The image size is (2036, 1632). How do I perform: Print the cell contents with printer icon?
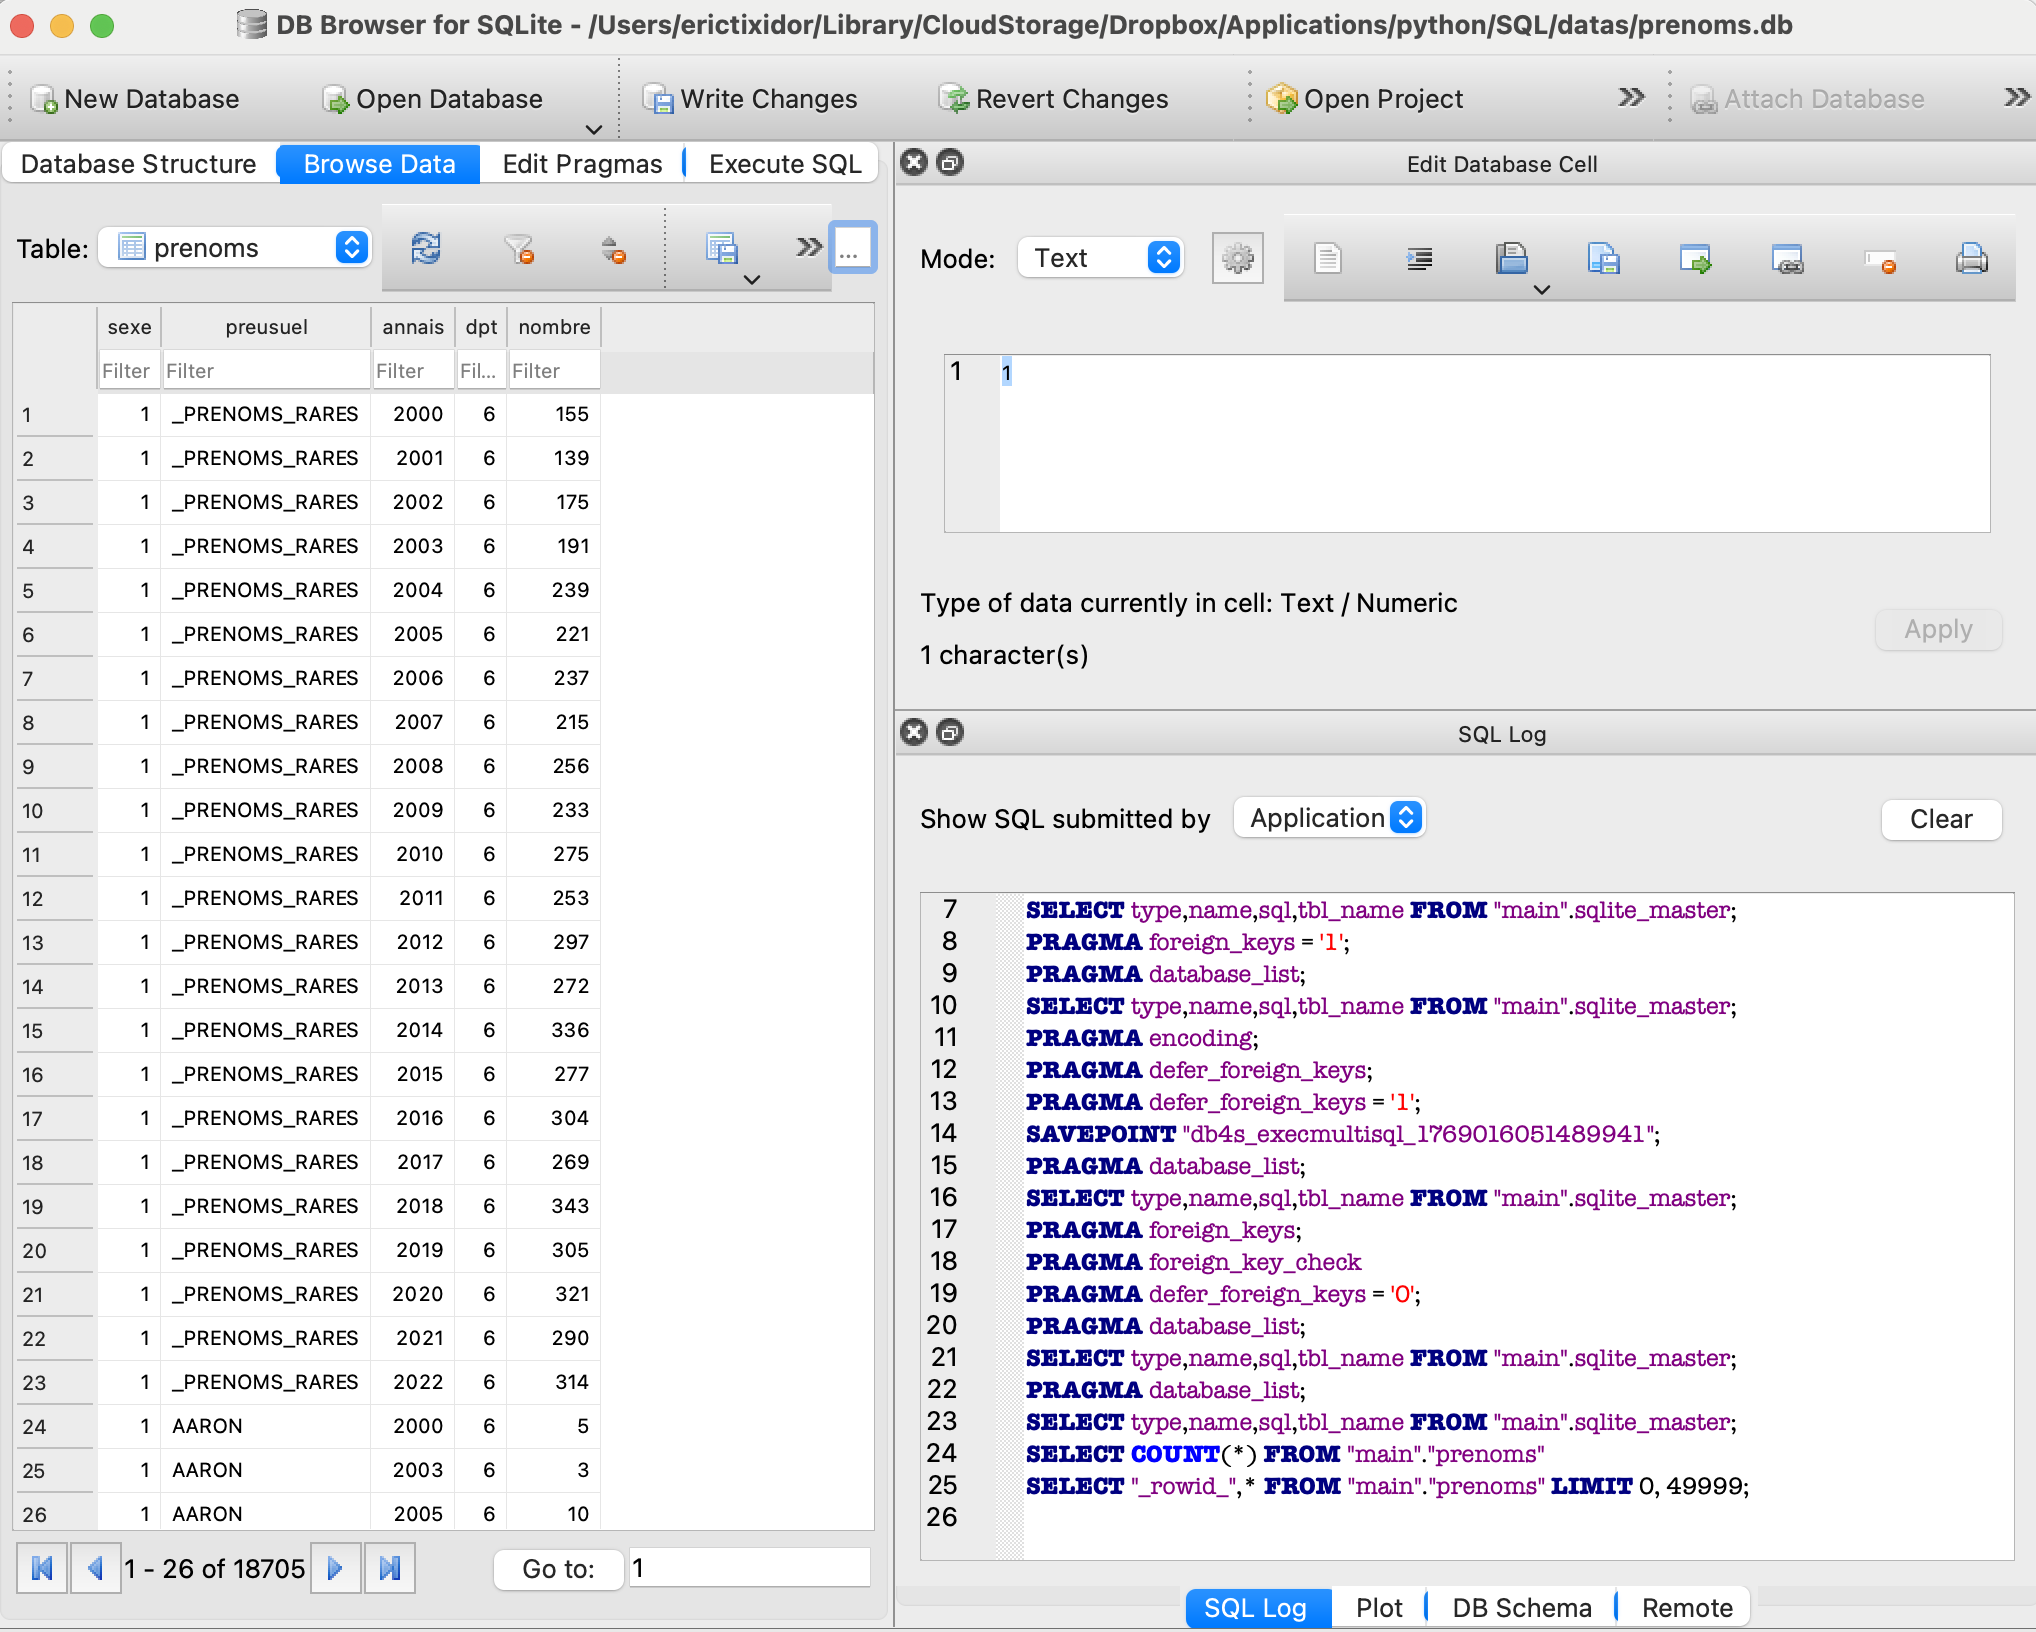(x=1970, y=259)
